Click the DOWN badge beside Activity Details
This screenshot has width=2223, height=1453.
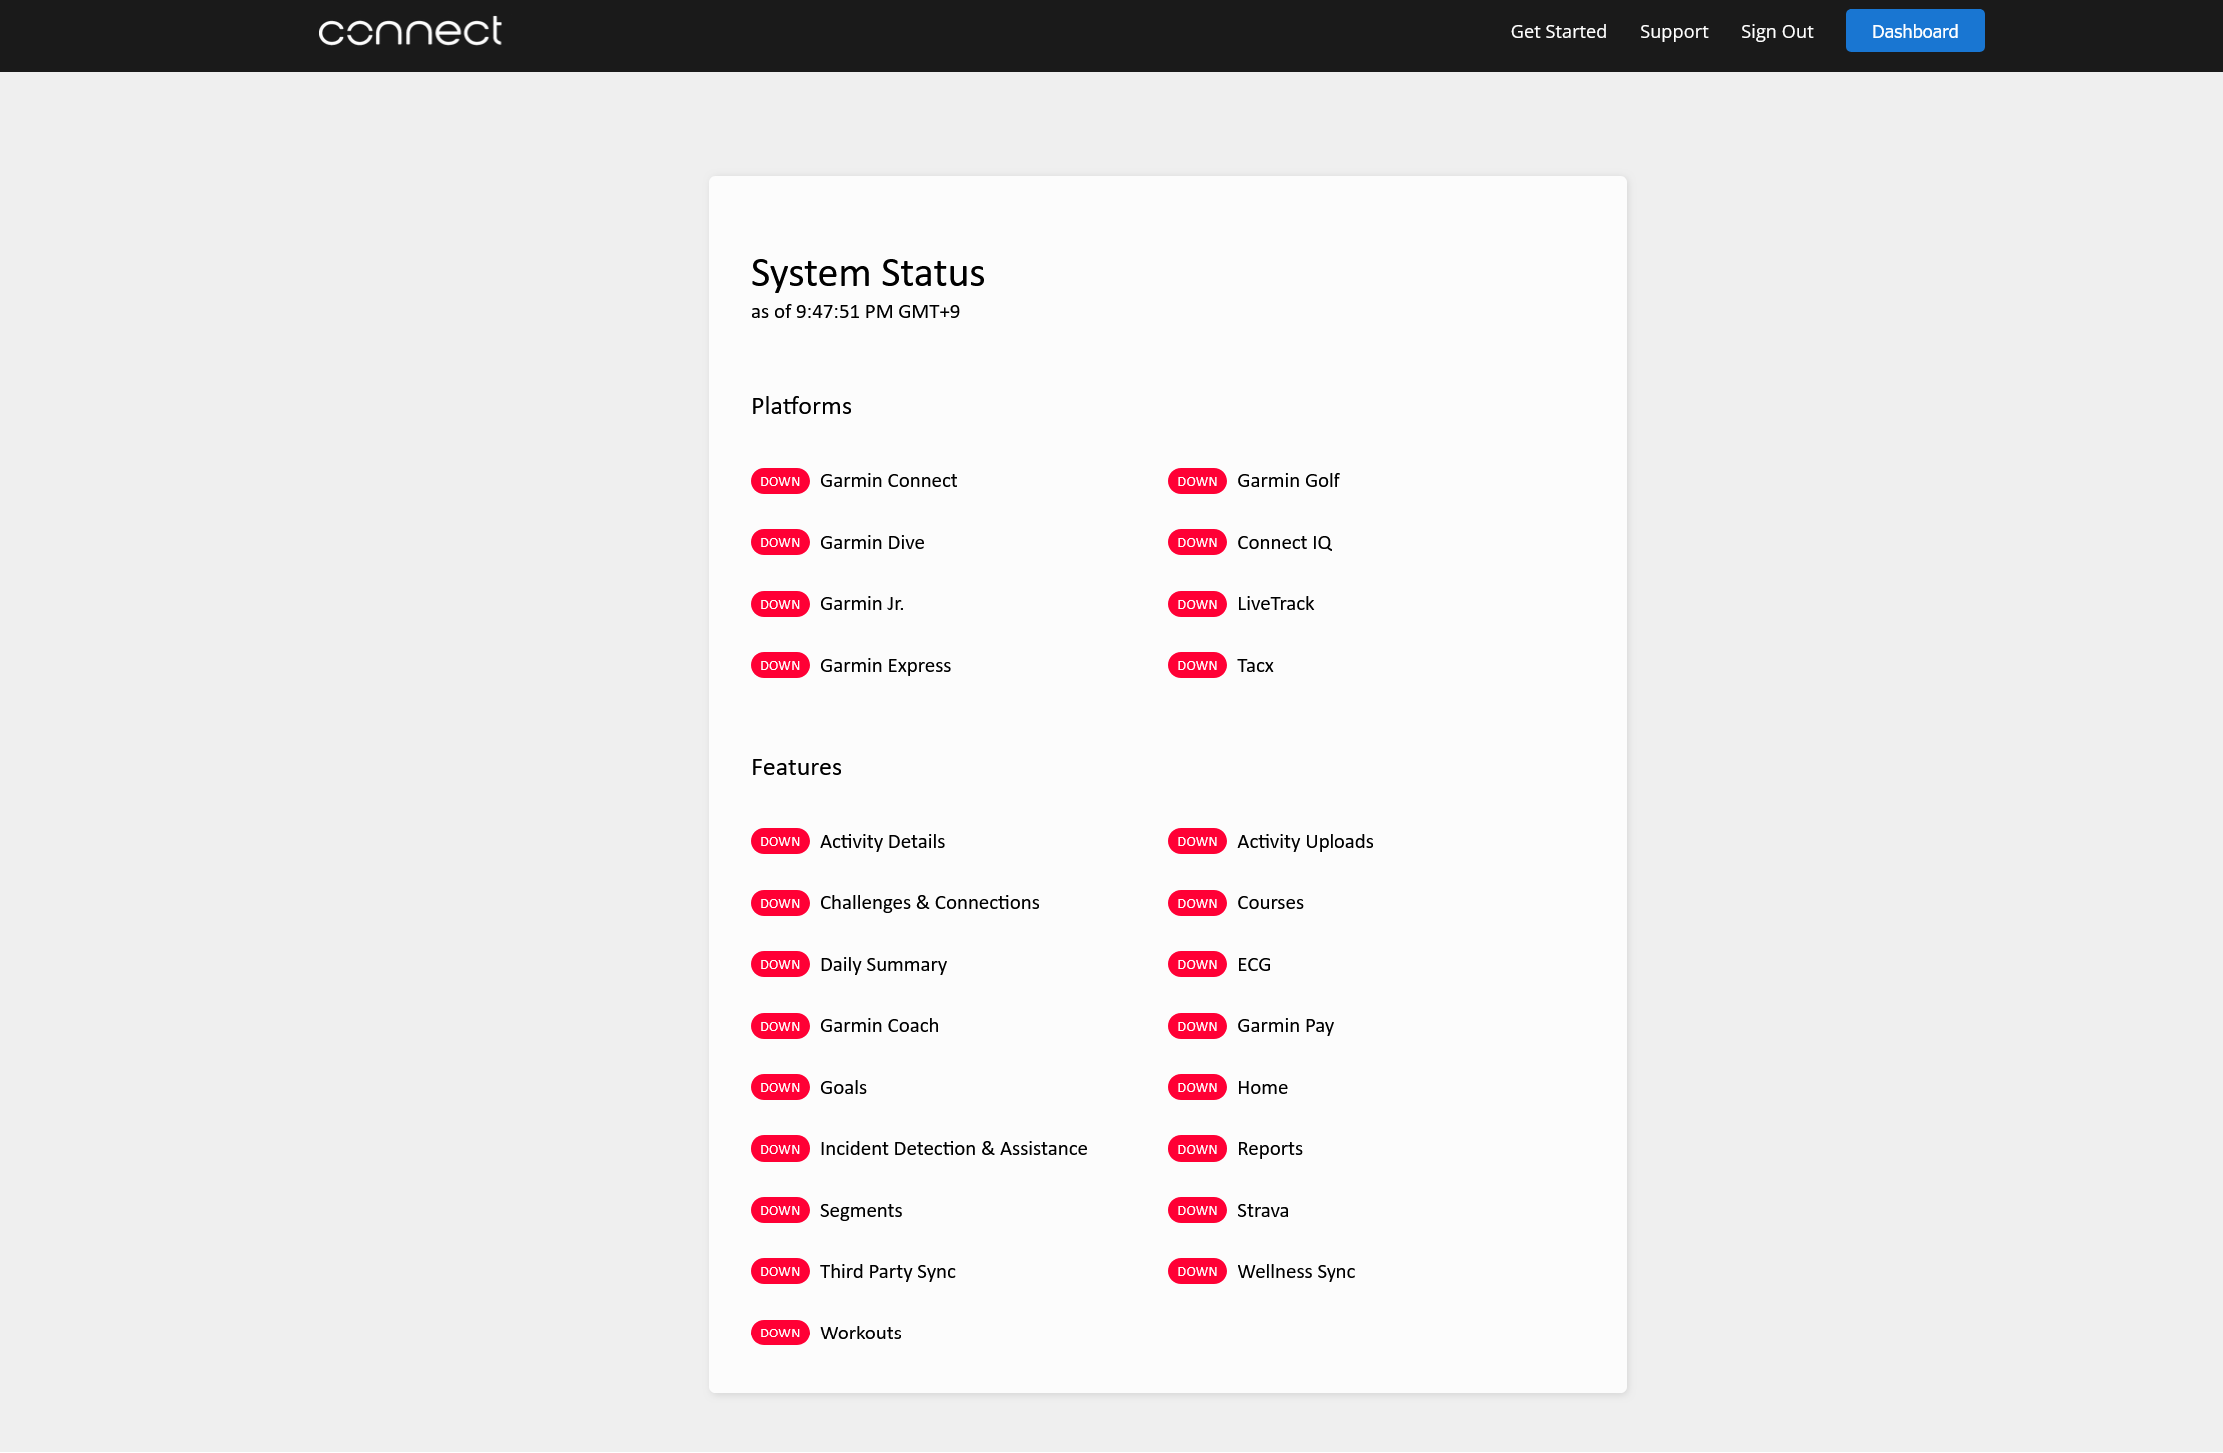(x=780, y=841)
